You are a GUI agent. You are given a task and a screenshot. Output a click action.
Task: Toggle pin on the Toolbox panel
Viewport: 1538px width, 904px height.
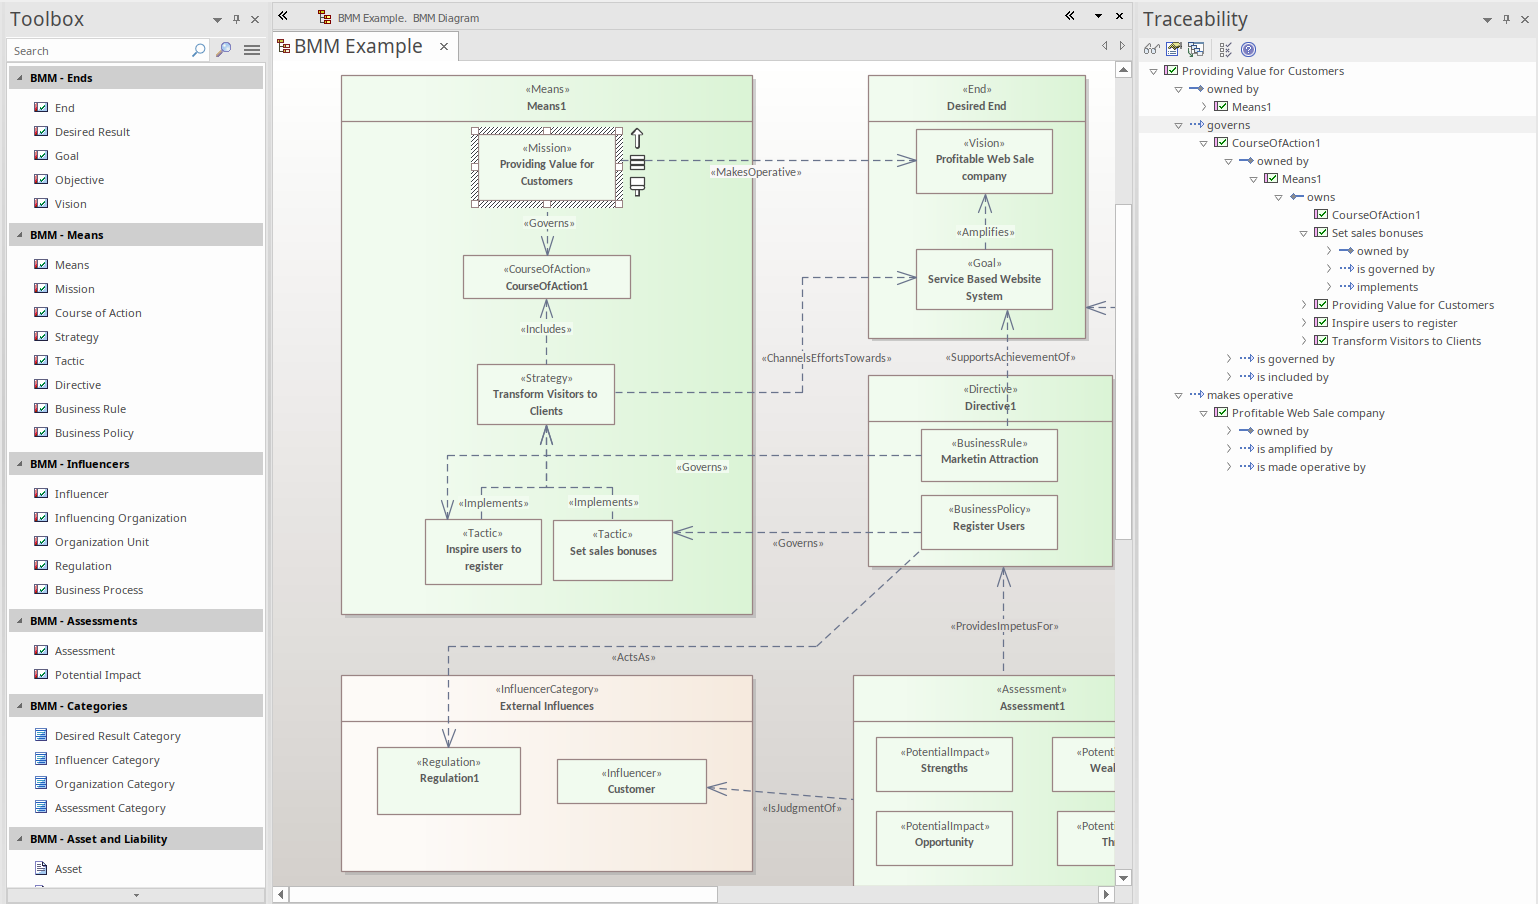234,18
